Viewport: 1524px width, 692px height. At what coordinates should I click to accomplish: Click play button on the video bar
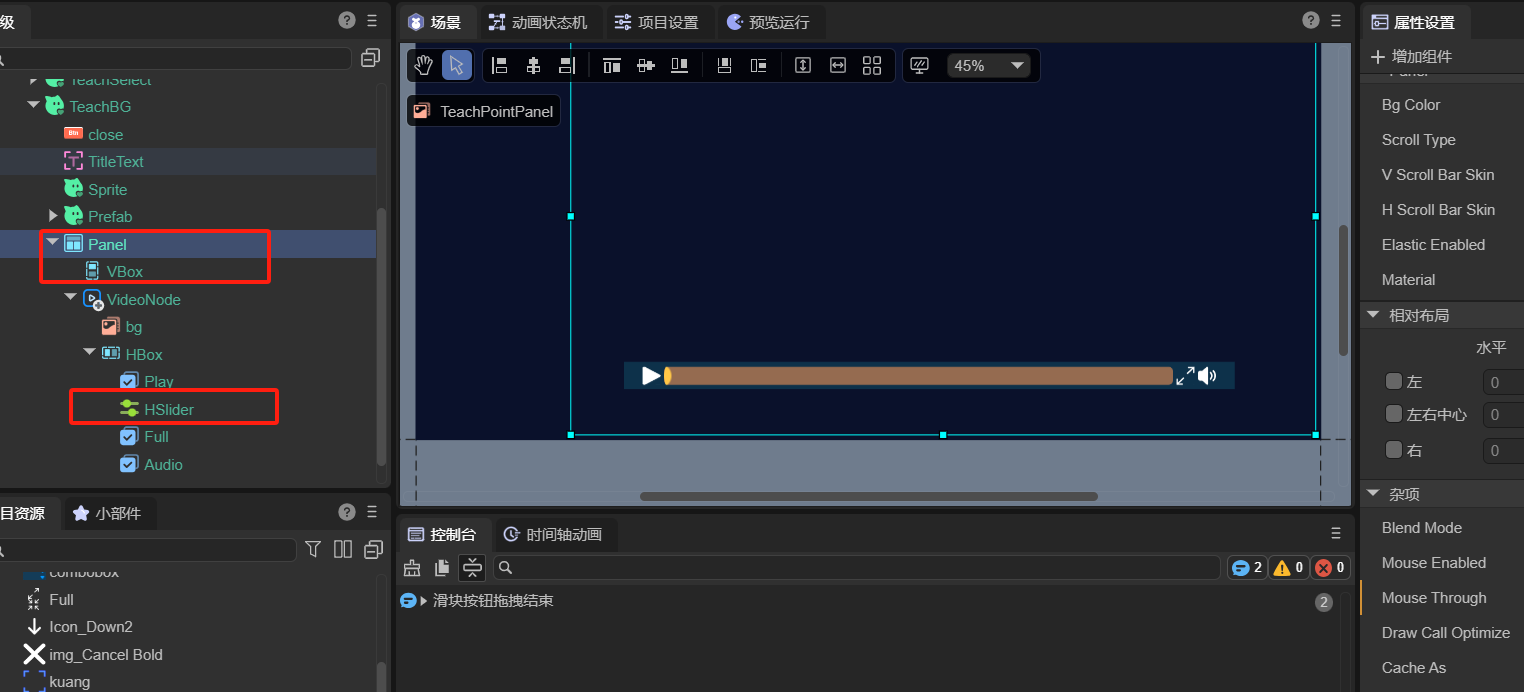pyautogui.click(x=651, y=376)
